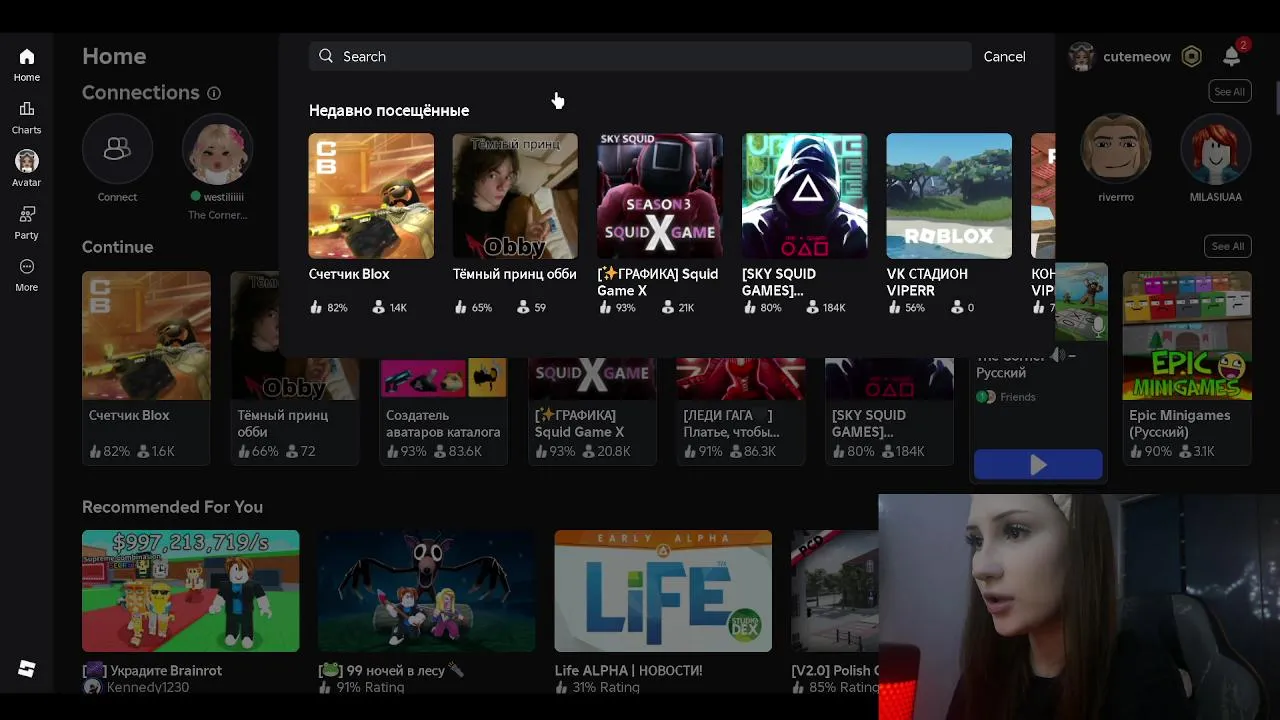The width and height of the screenshot is (1280, 720).
Task: Open Тёмный принц обби card in Continue
Action: (x=294, y=367)
